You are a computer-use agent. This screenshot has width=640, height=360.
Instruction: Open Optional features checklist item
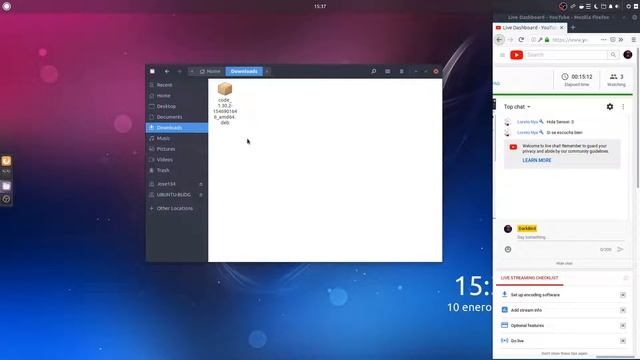tap(527, 325)
